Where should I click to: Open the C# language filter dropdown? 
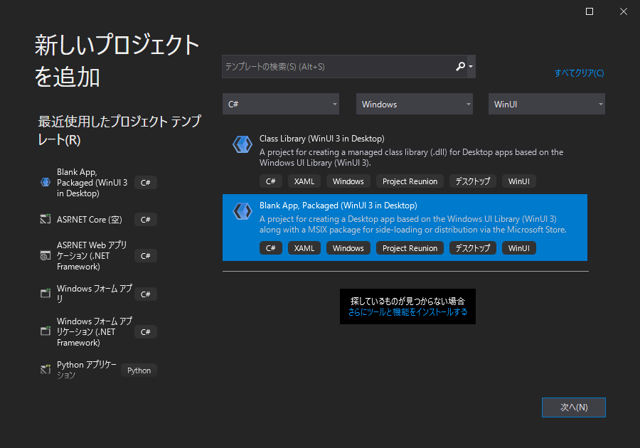pyautogui.click(x=281, y=104)
